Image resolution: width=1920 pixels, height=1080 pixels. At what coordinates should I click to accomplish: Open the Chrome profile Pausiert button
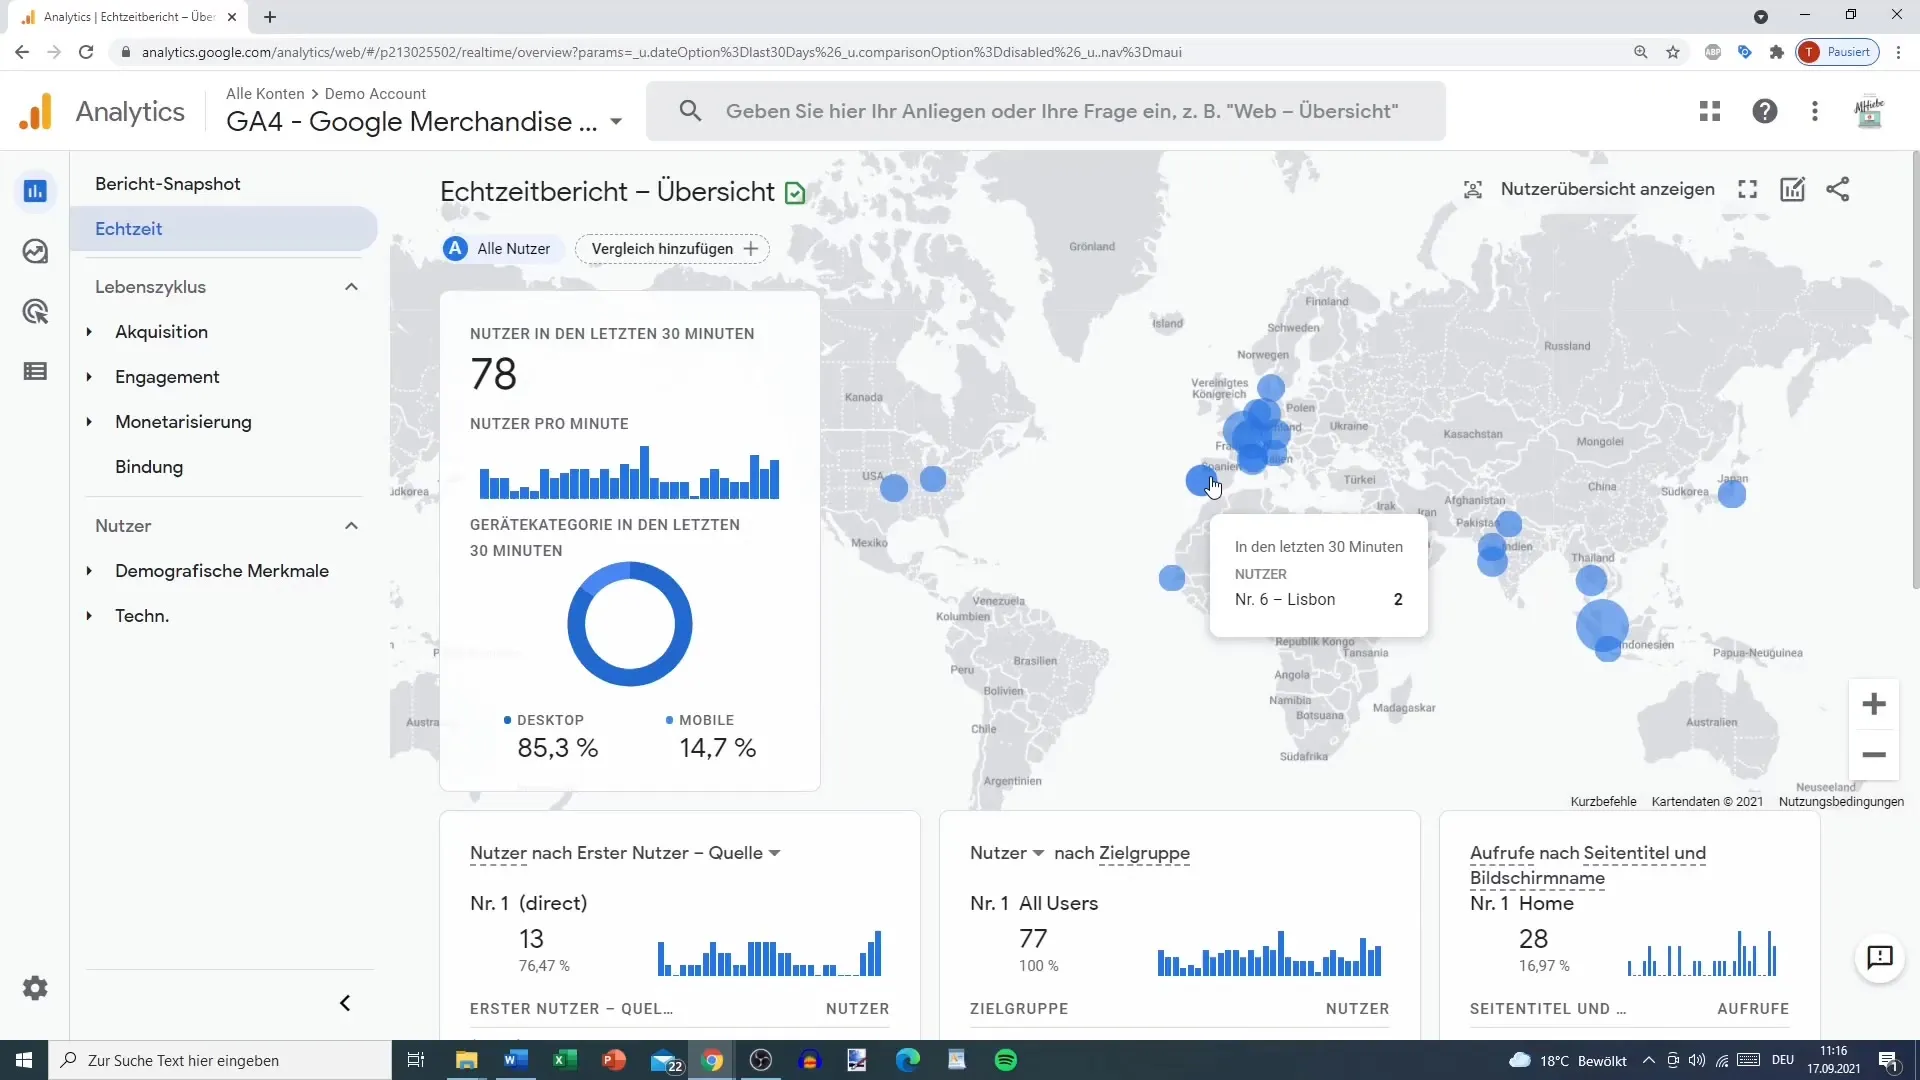point(1838,52)
